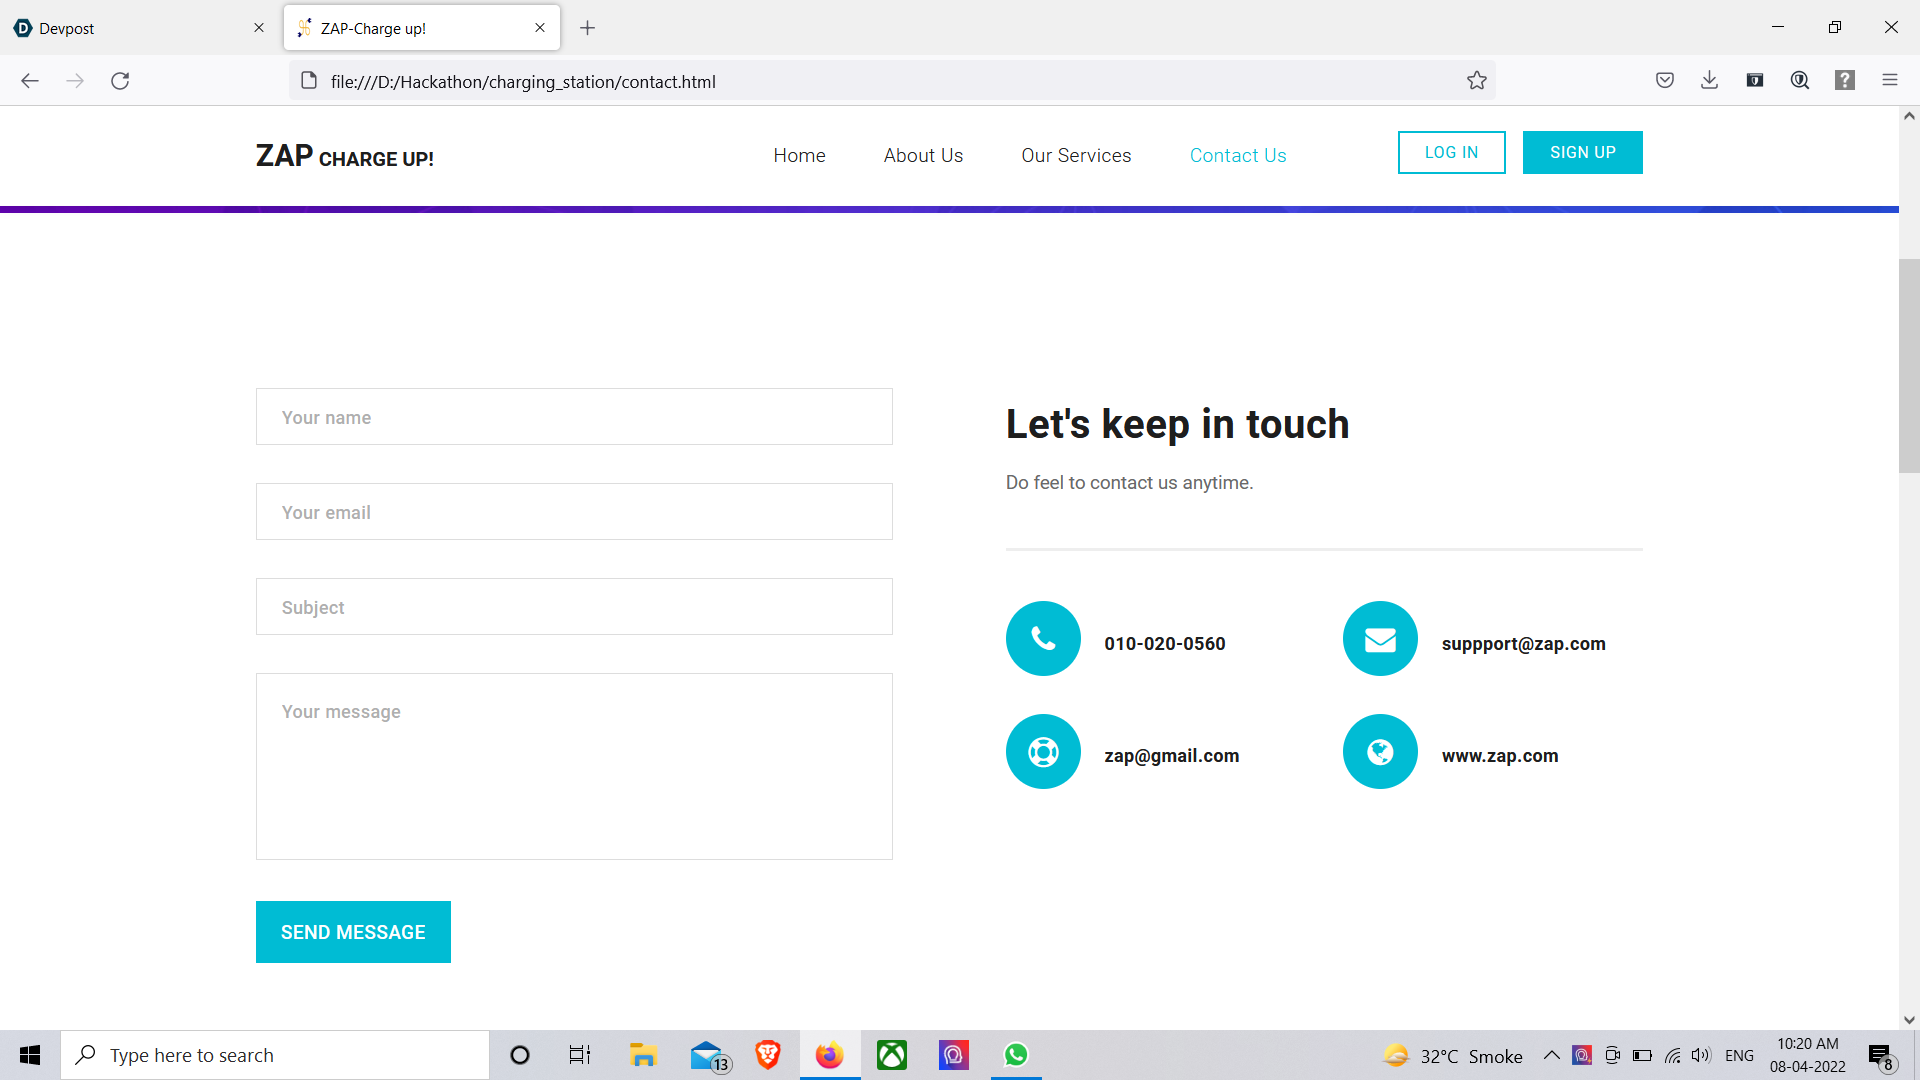Open WhatsApp from the taskbar
1920x1080 pixels.
coord(1016,1055)
